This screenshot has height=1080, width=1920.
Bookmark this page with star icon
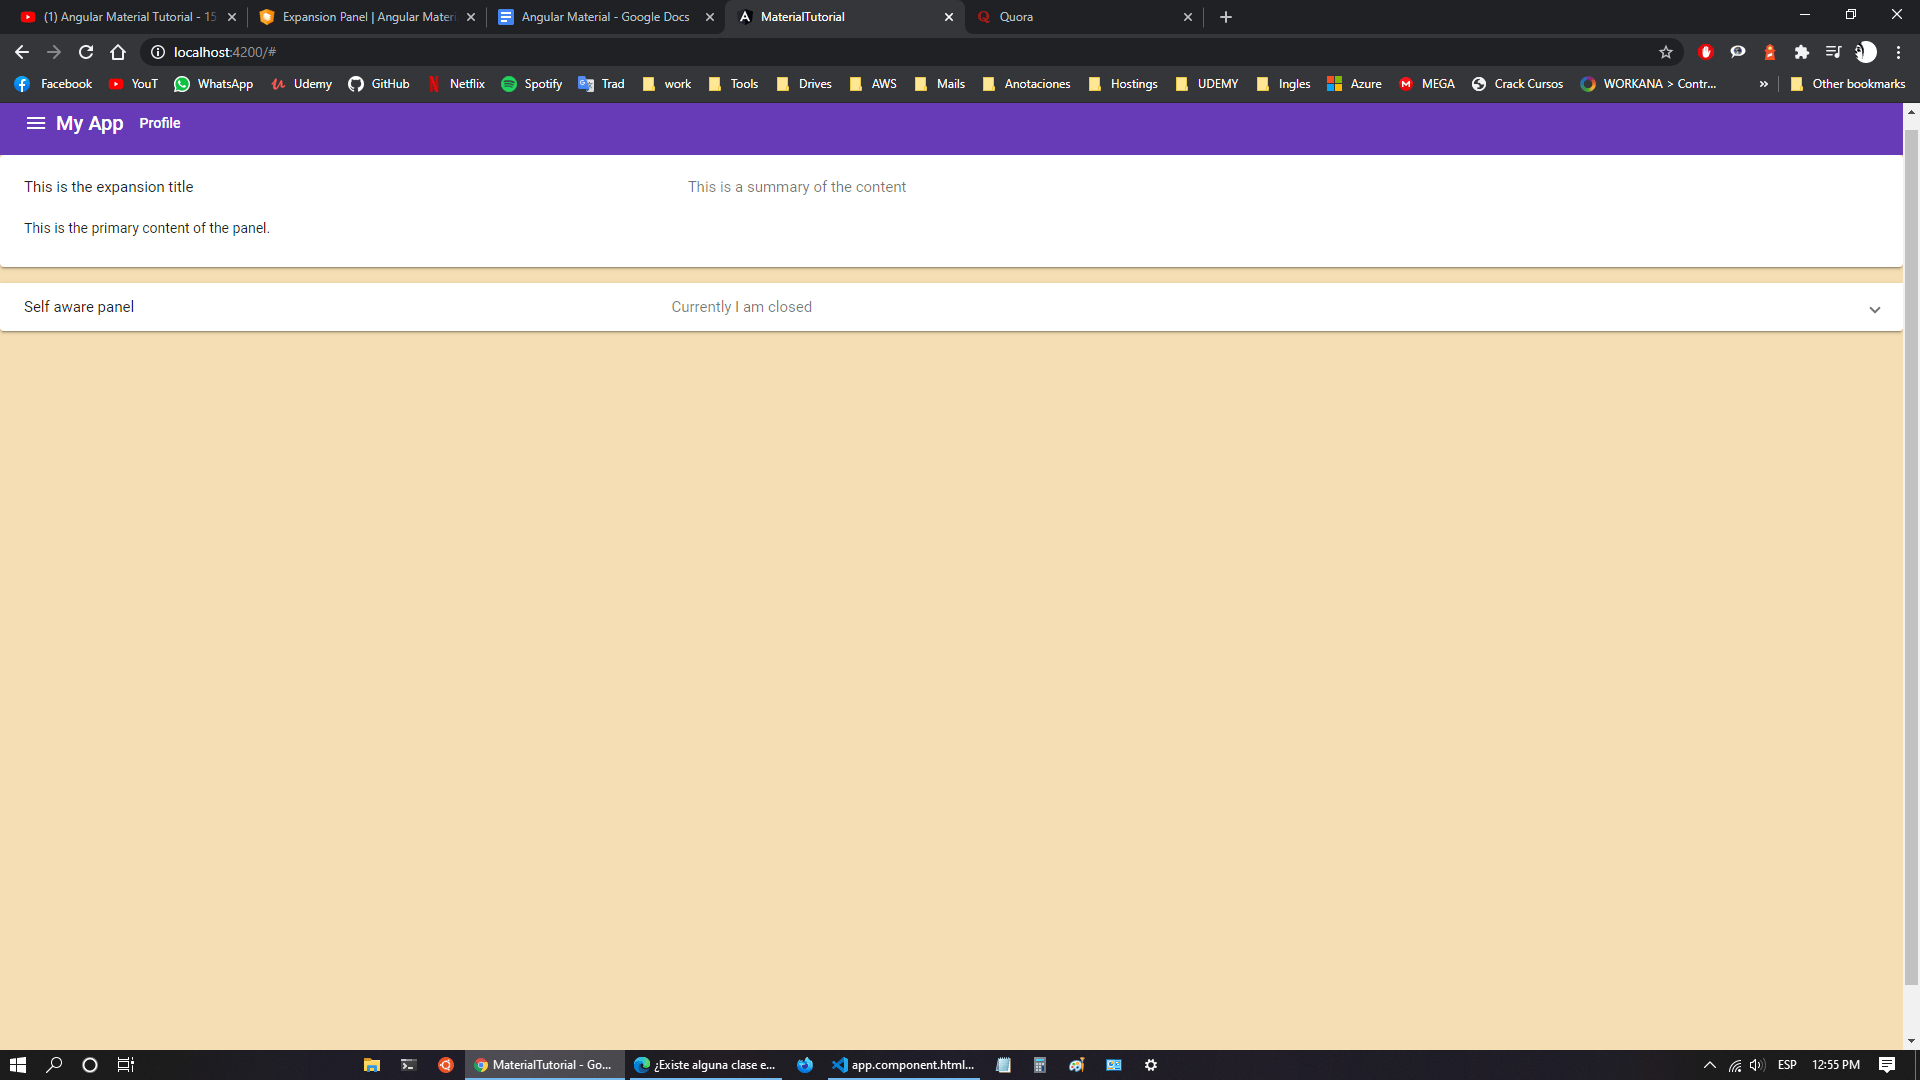[1666, 52]
